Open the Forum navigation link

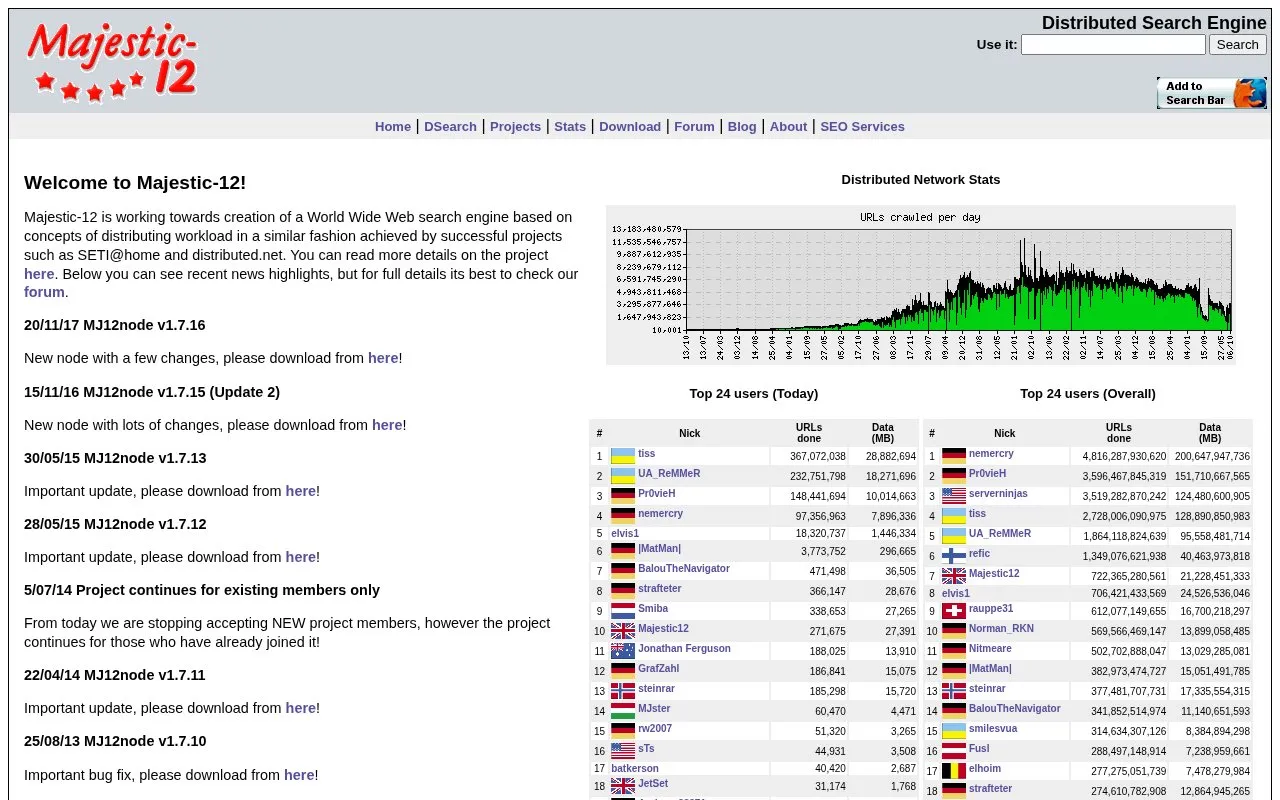pos(694,127)
